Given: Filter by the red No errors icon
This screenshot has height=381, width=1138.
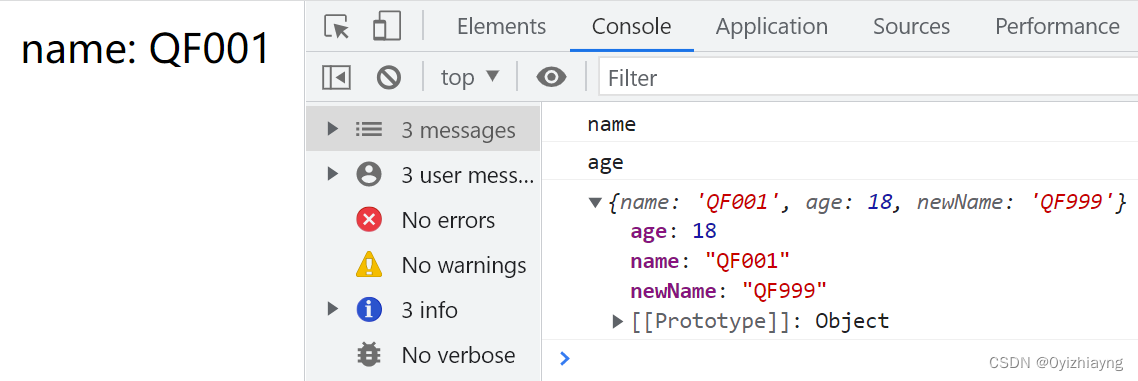Looking at the screenshot, I should pos(369,219).
